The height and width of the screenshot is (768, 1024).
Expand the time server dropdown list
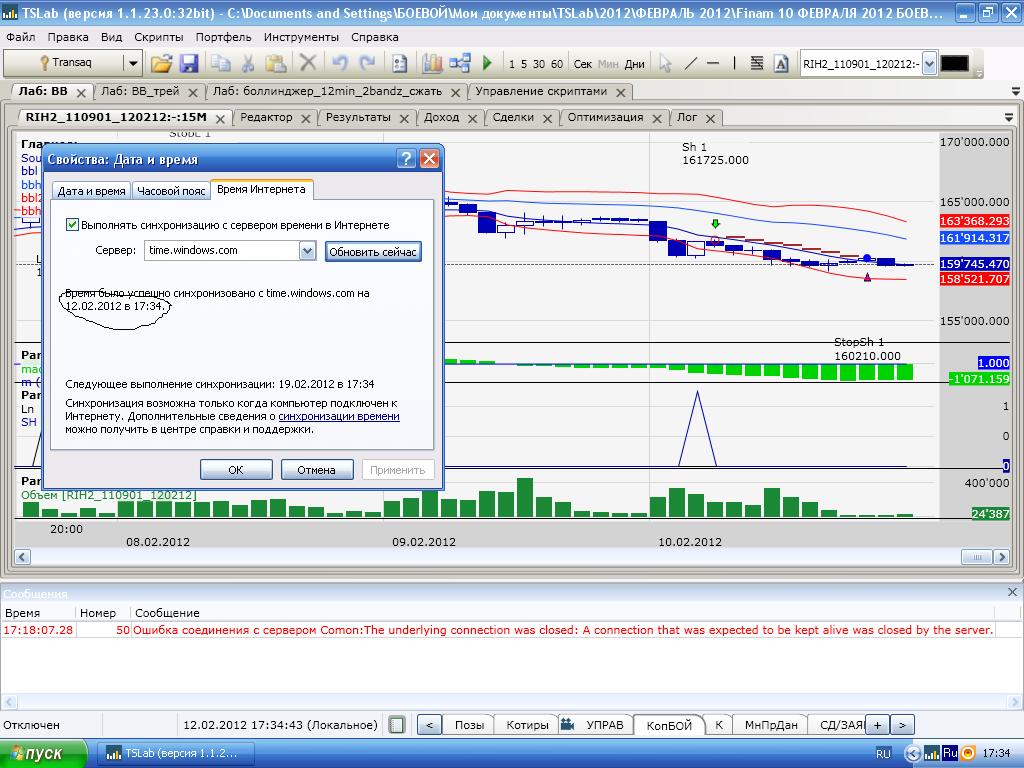(x=308, y=251)
